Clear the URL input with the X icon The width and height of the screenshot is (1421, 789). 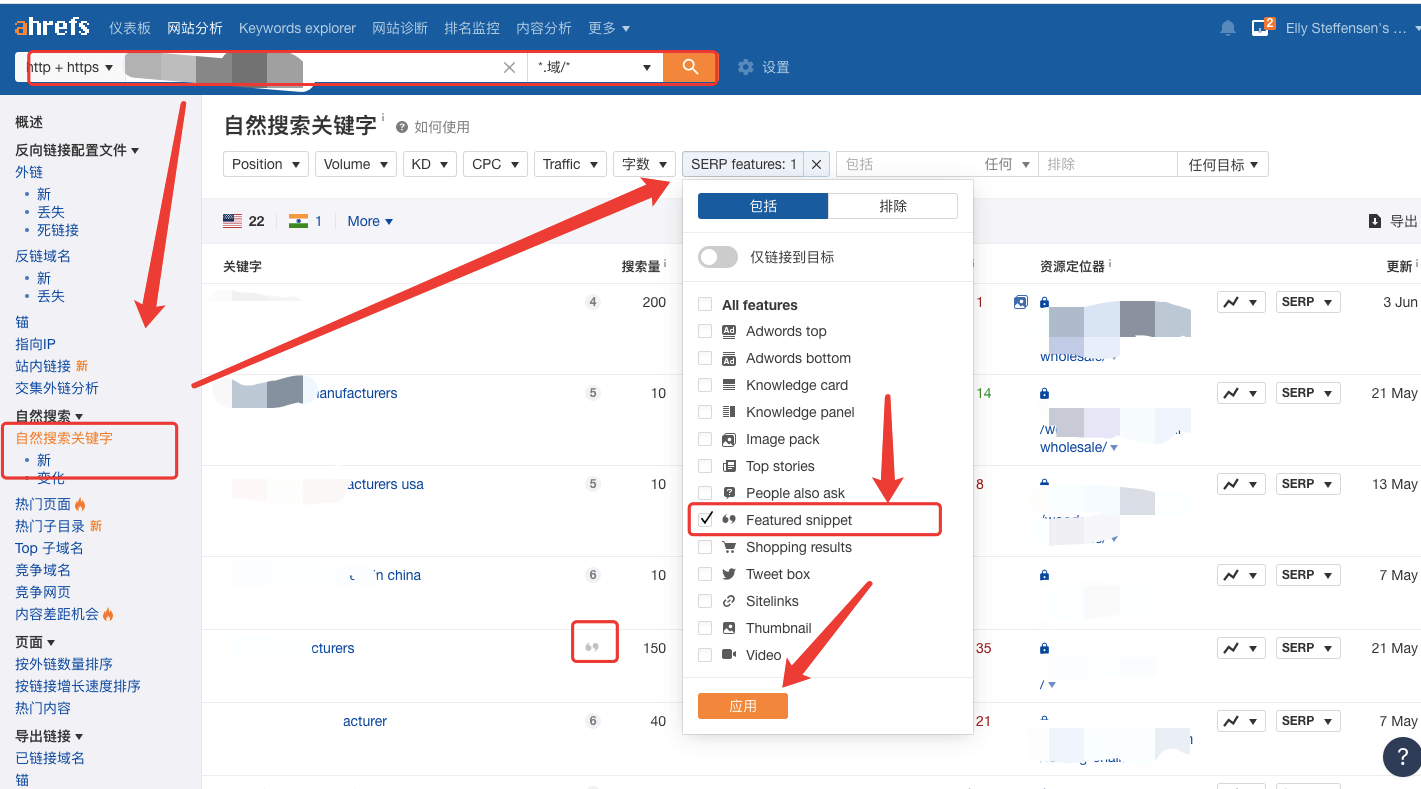pyautogui.click(x=510, y=67)
